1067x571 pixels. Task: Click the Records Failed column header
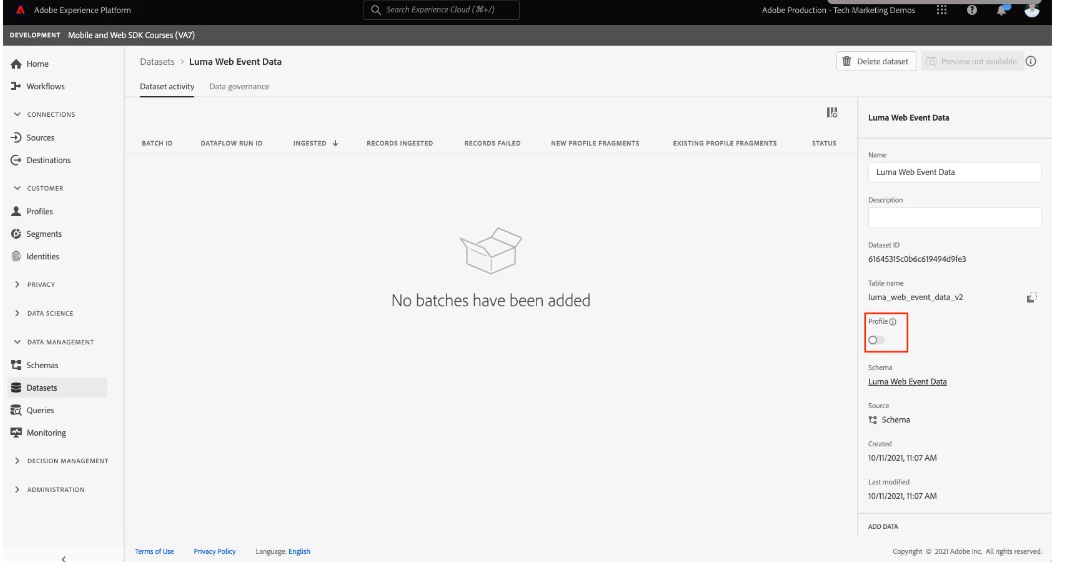pyautogui.click(x=492, y=144)
